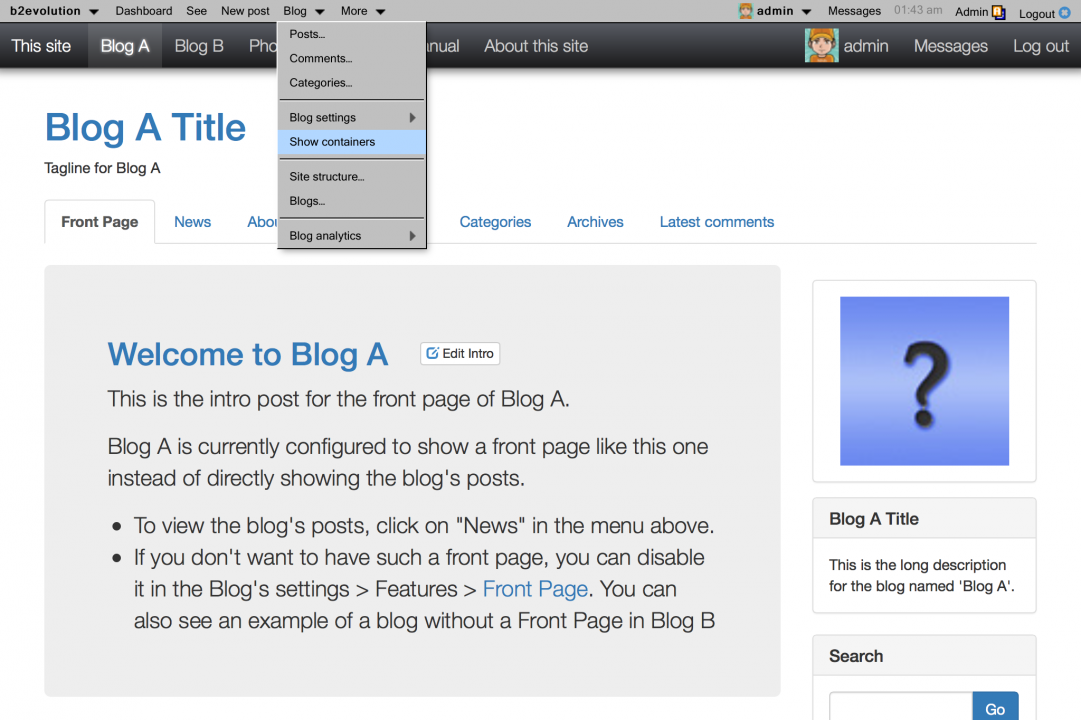Click the Blog A Title heading link

[x=145, y=128]
